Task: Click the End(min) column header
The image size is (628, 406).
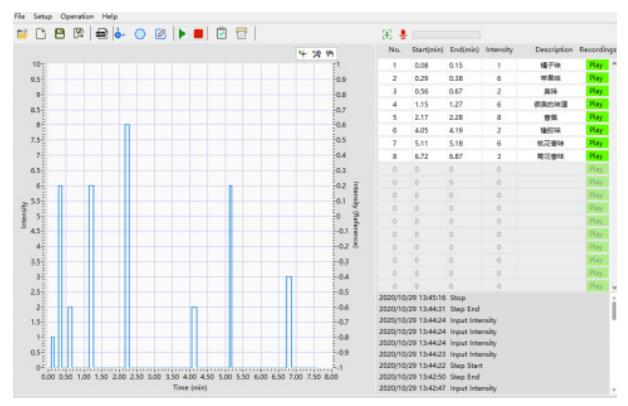Action: (465, 50)
